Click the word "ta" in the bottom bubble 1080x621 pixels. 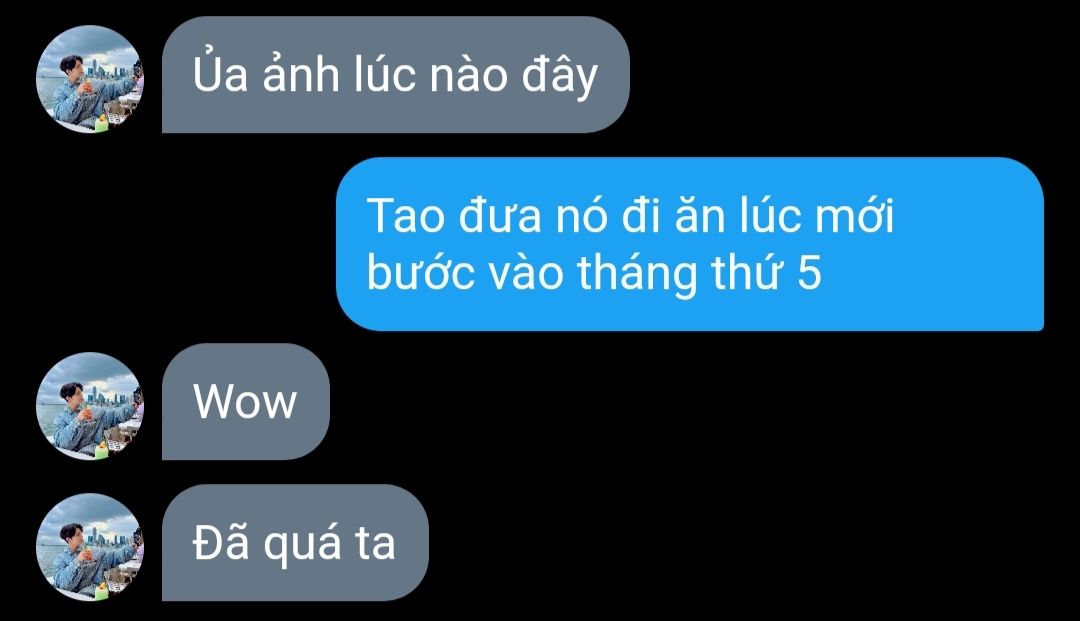[x=375, y=544]
